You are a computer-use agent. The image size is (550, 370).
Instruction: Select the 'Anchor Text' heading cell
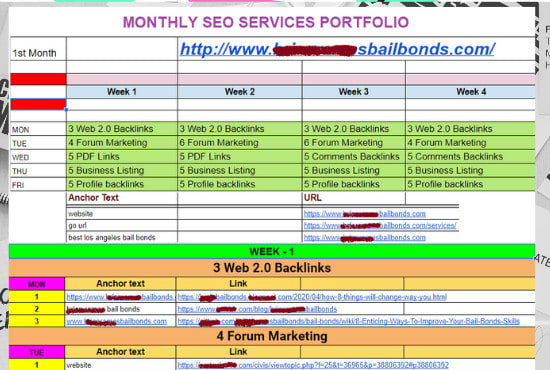(122, 198)
